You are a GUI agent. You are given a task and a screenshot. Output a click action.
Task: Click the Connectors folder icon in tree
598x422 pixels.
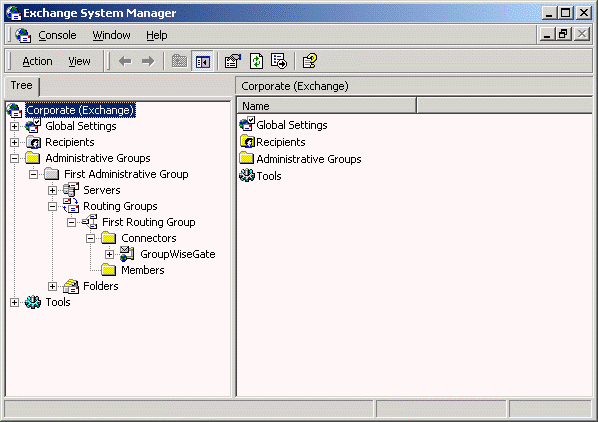pos(109,238)
